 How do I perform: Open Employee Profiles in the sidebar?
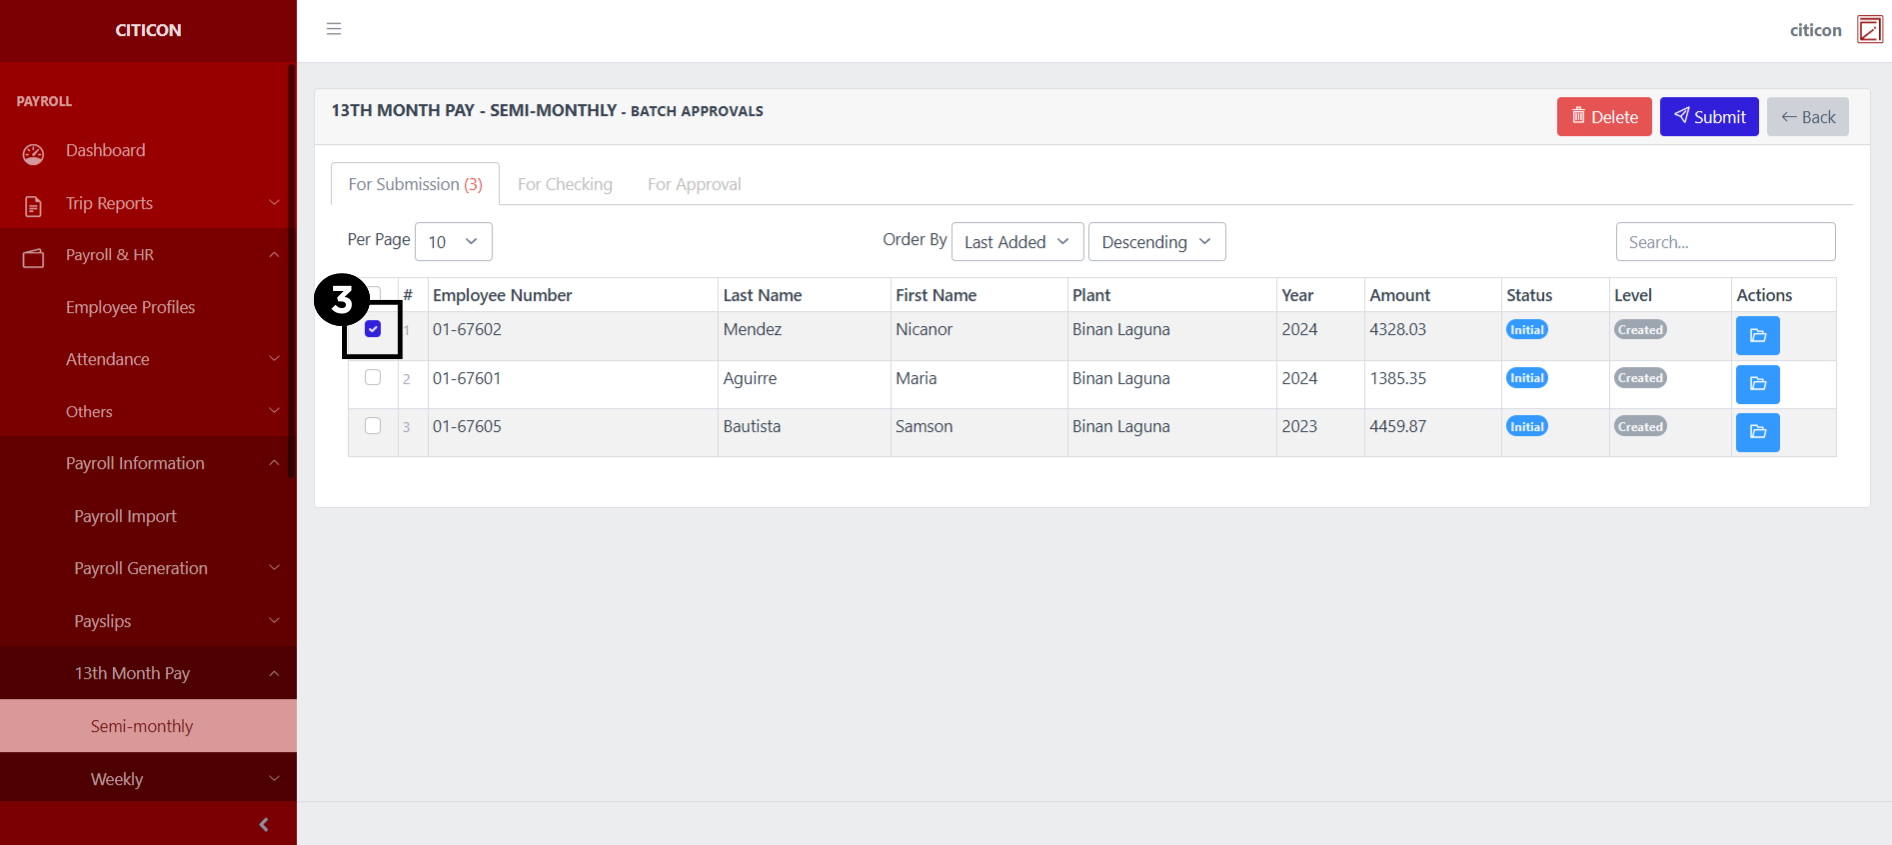(130, 307)
